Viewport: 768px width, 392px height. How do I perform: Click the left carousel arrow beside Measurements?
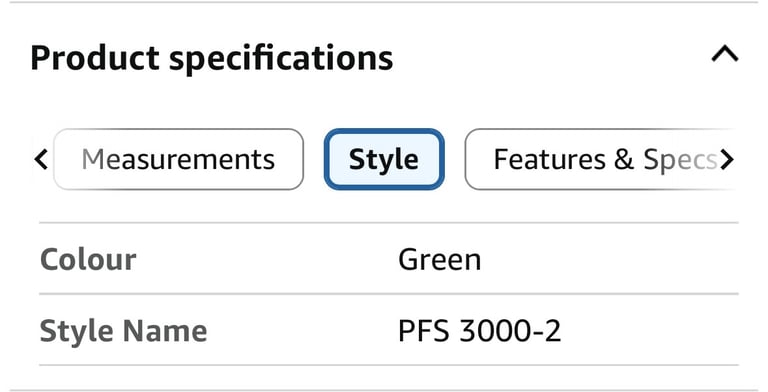[x=41, y=160]
